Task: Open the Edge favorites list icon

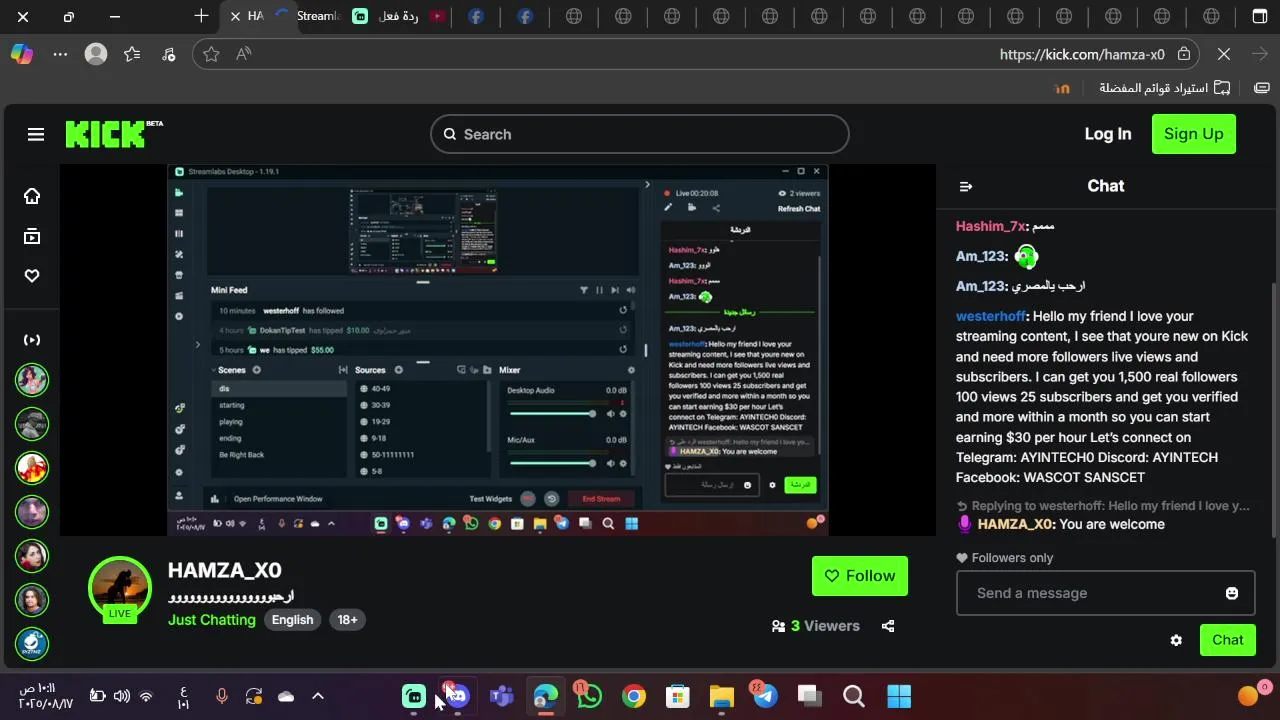Action: tap(132, 54)
